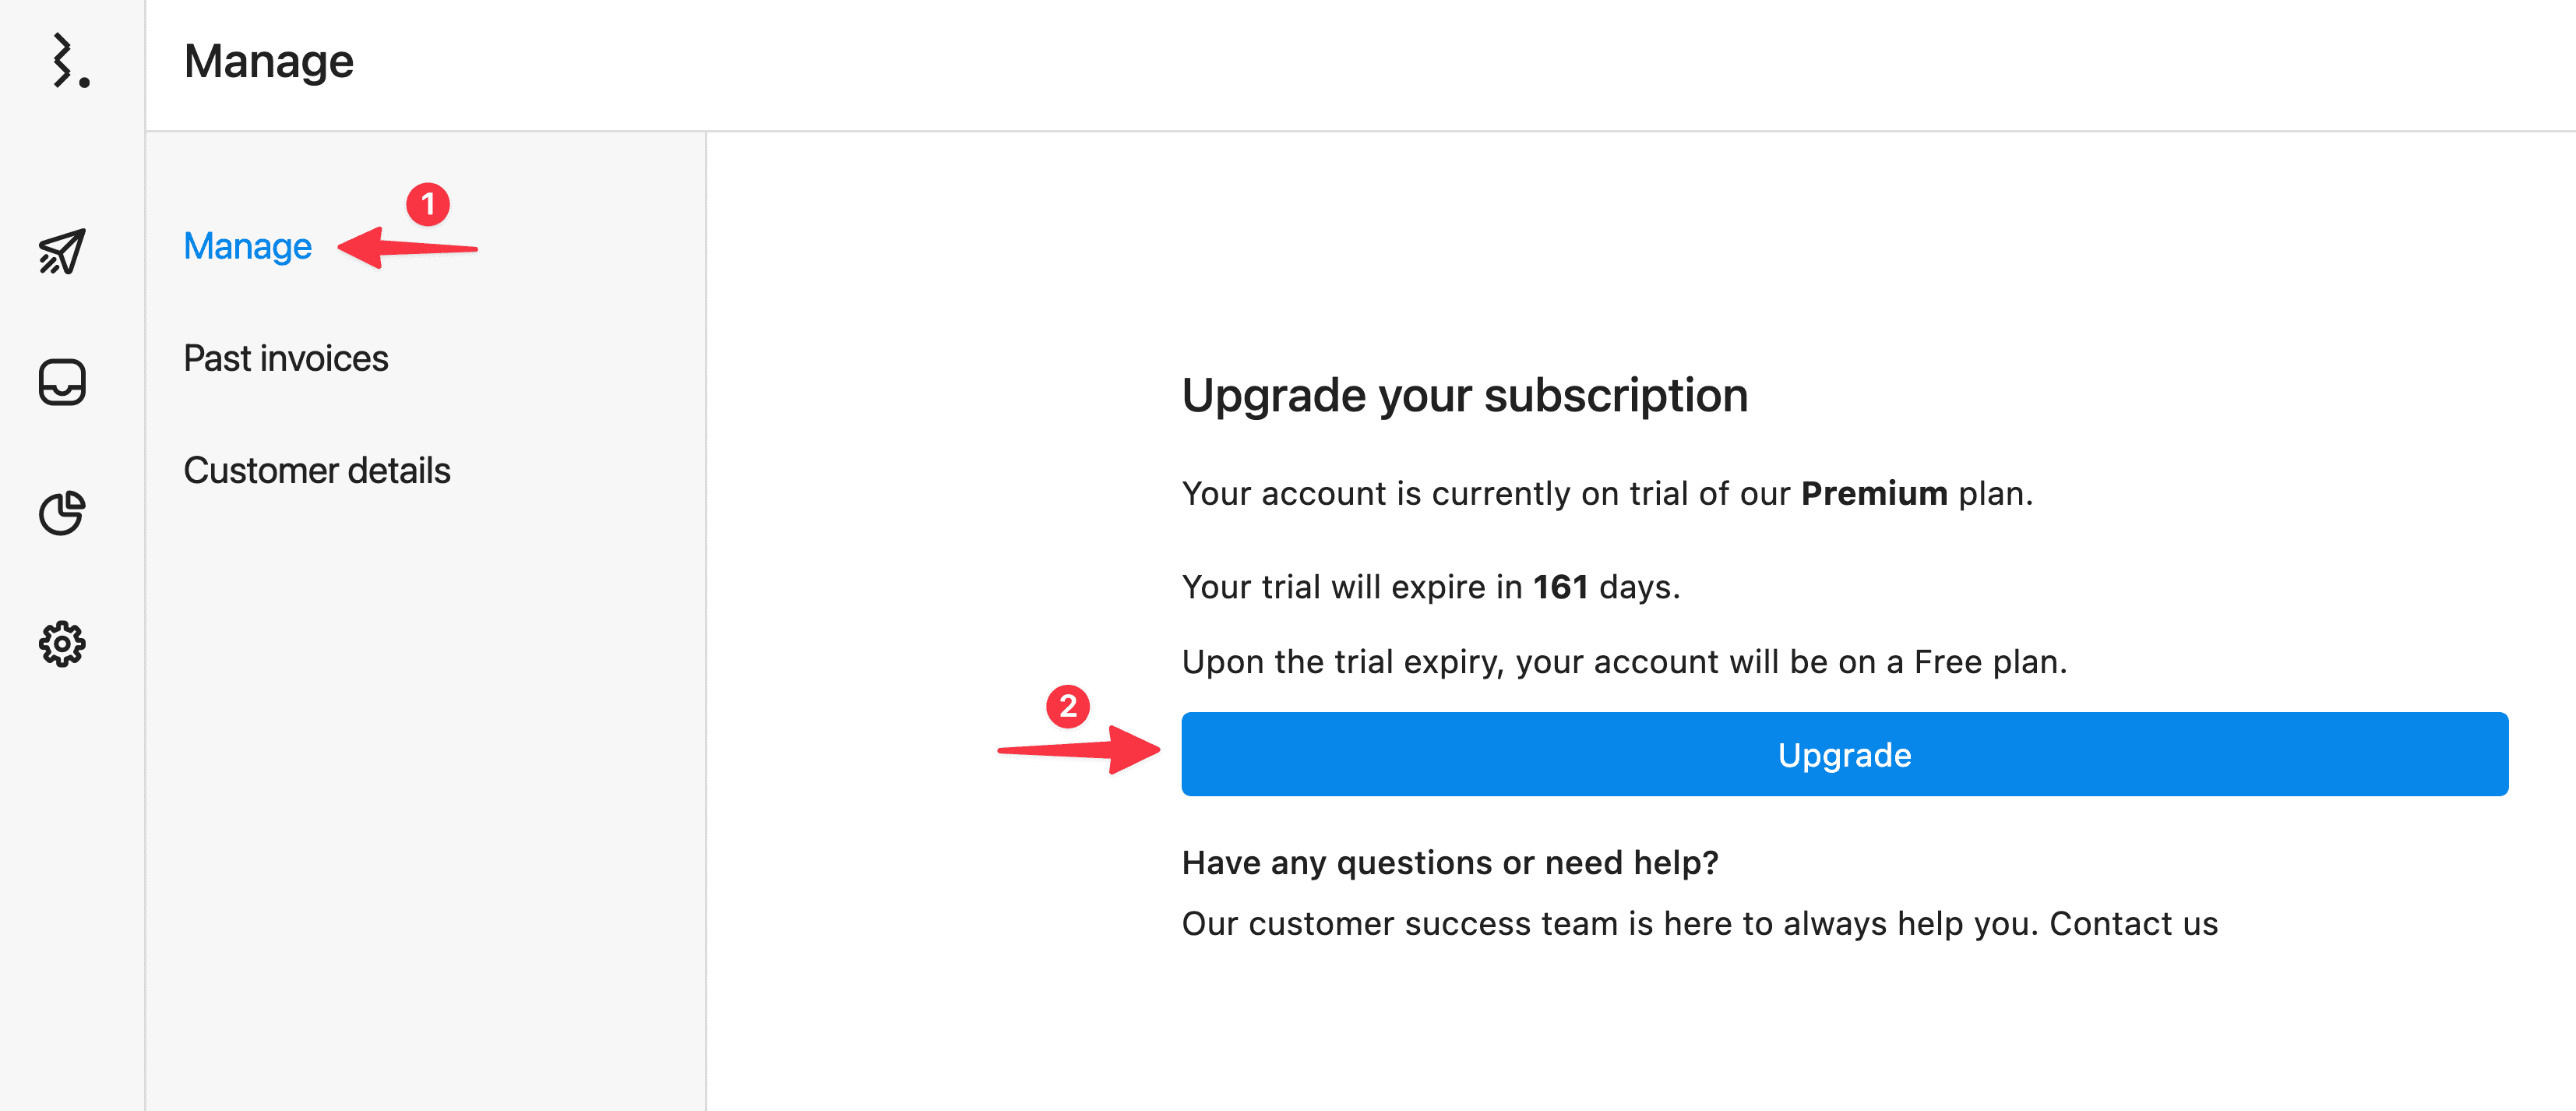Viewport: 2576px width, 1111px height.
Task: Click the bold Premium plan name
Action: (x=1874, y=493)
